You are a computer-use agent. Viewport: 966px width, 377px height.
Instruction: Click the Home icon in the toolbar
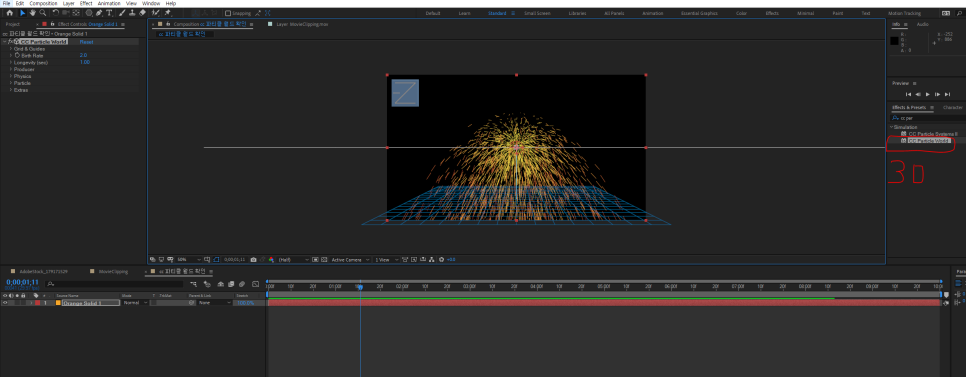[x=10, y=13]
